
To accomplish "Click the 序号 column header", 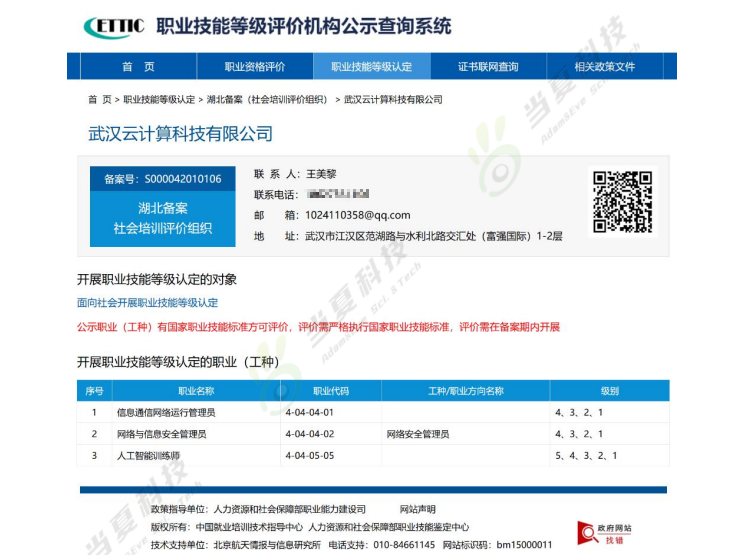I will click(x=94, y=391).
